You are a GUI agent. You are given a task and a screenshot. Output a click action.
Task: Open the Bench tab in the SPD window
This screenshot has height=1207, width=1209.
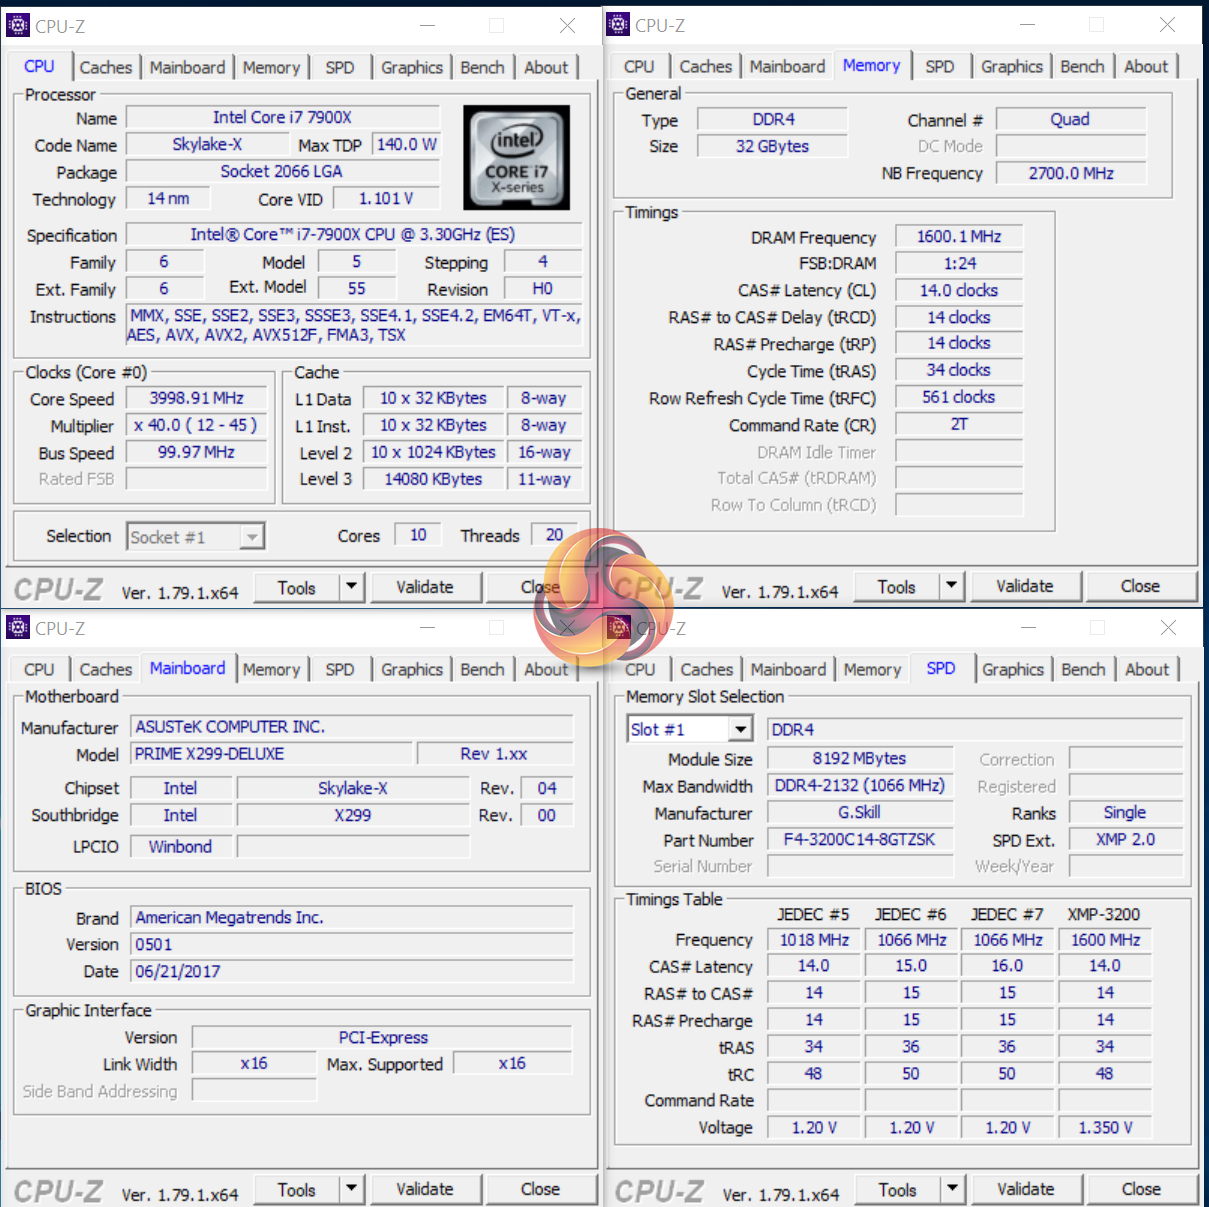1083,669
